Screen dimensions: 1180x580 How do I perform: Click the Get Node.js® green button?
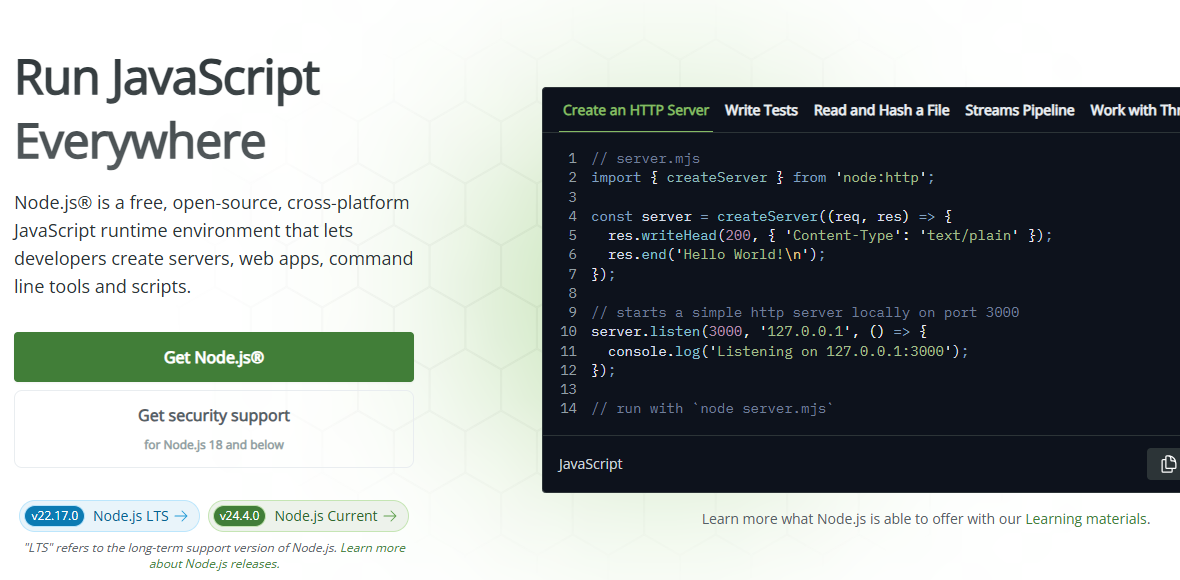coord(214,357)
